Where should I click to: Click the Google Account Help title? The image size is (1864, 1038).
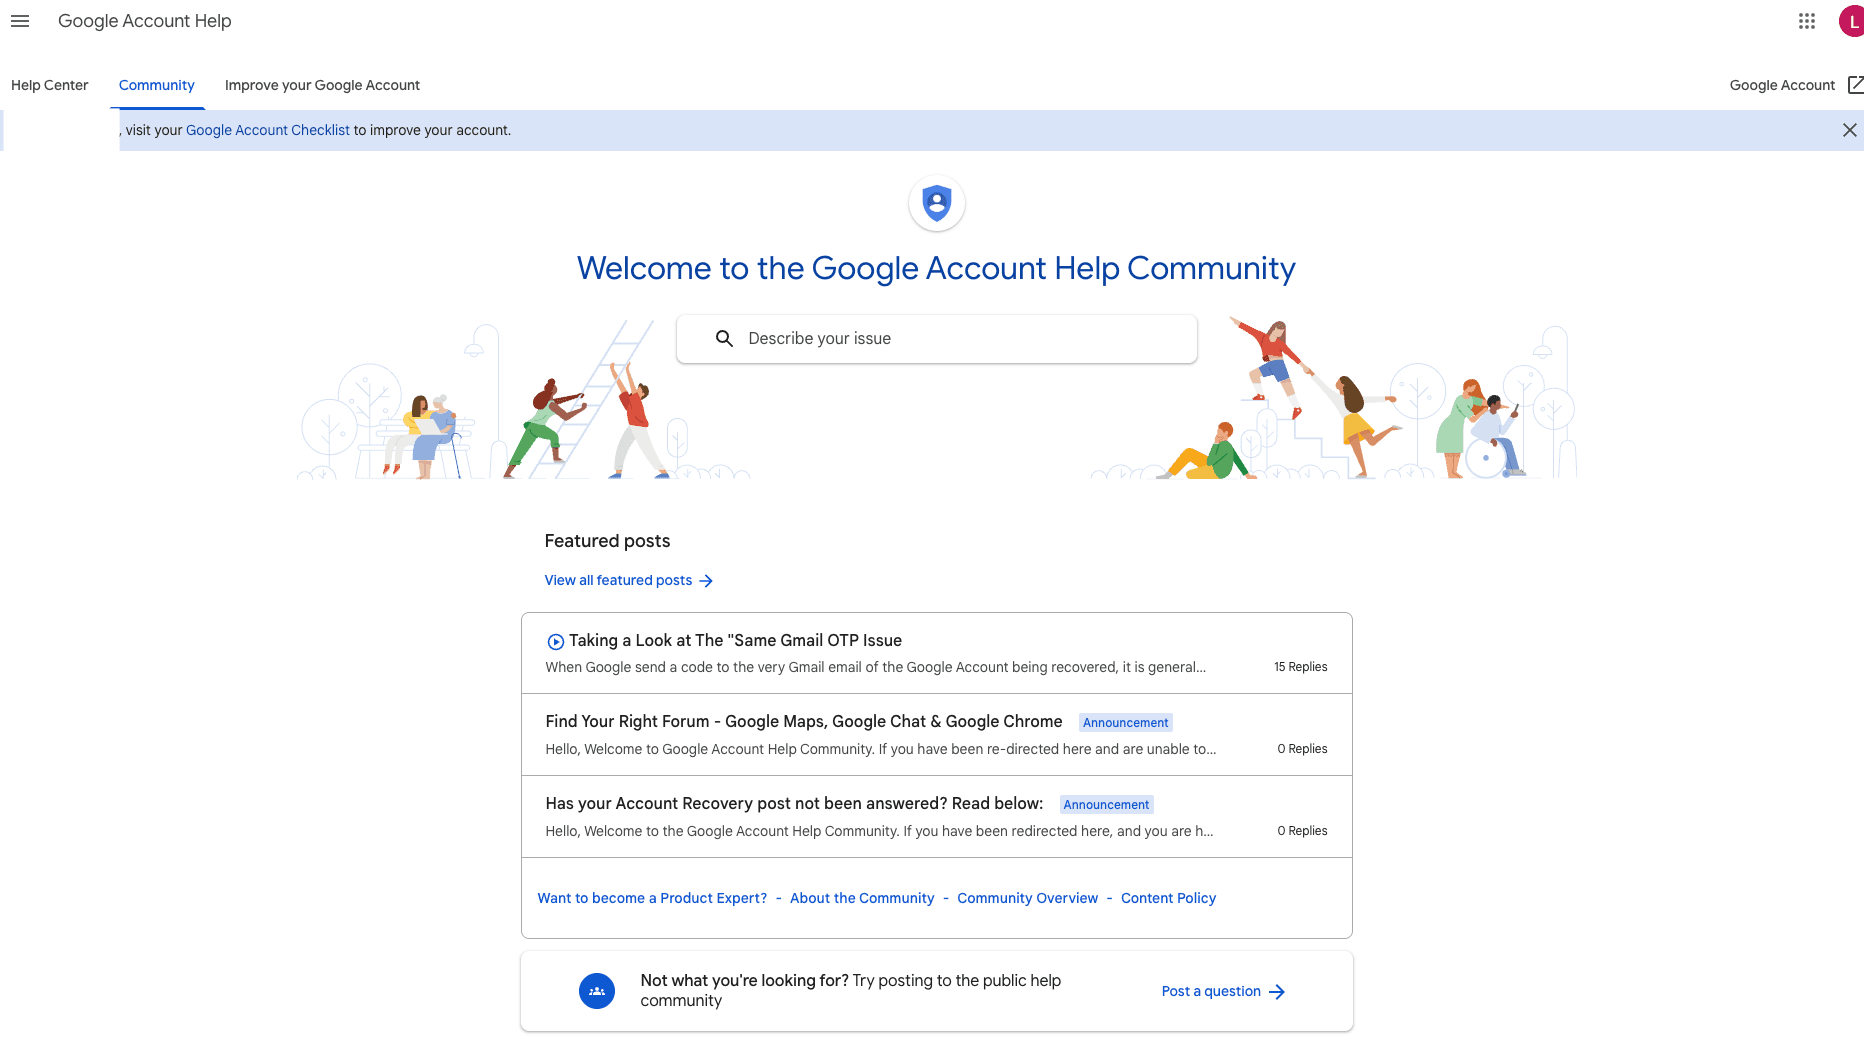pyautogui.click(x=145, y=21)
